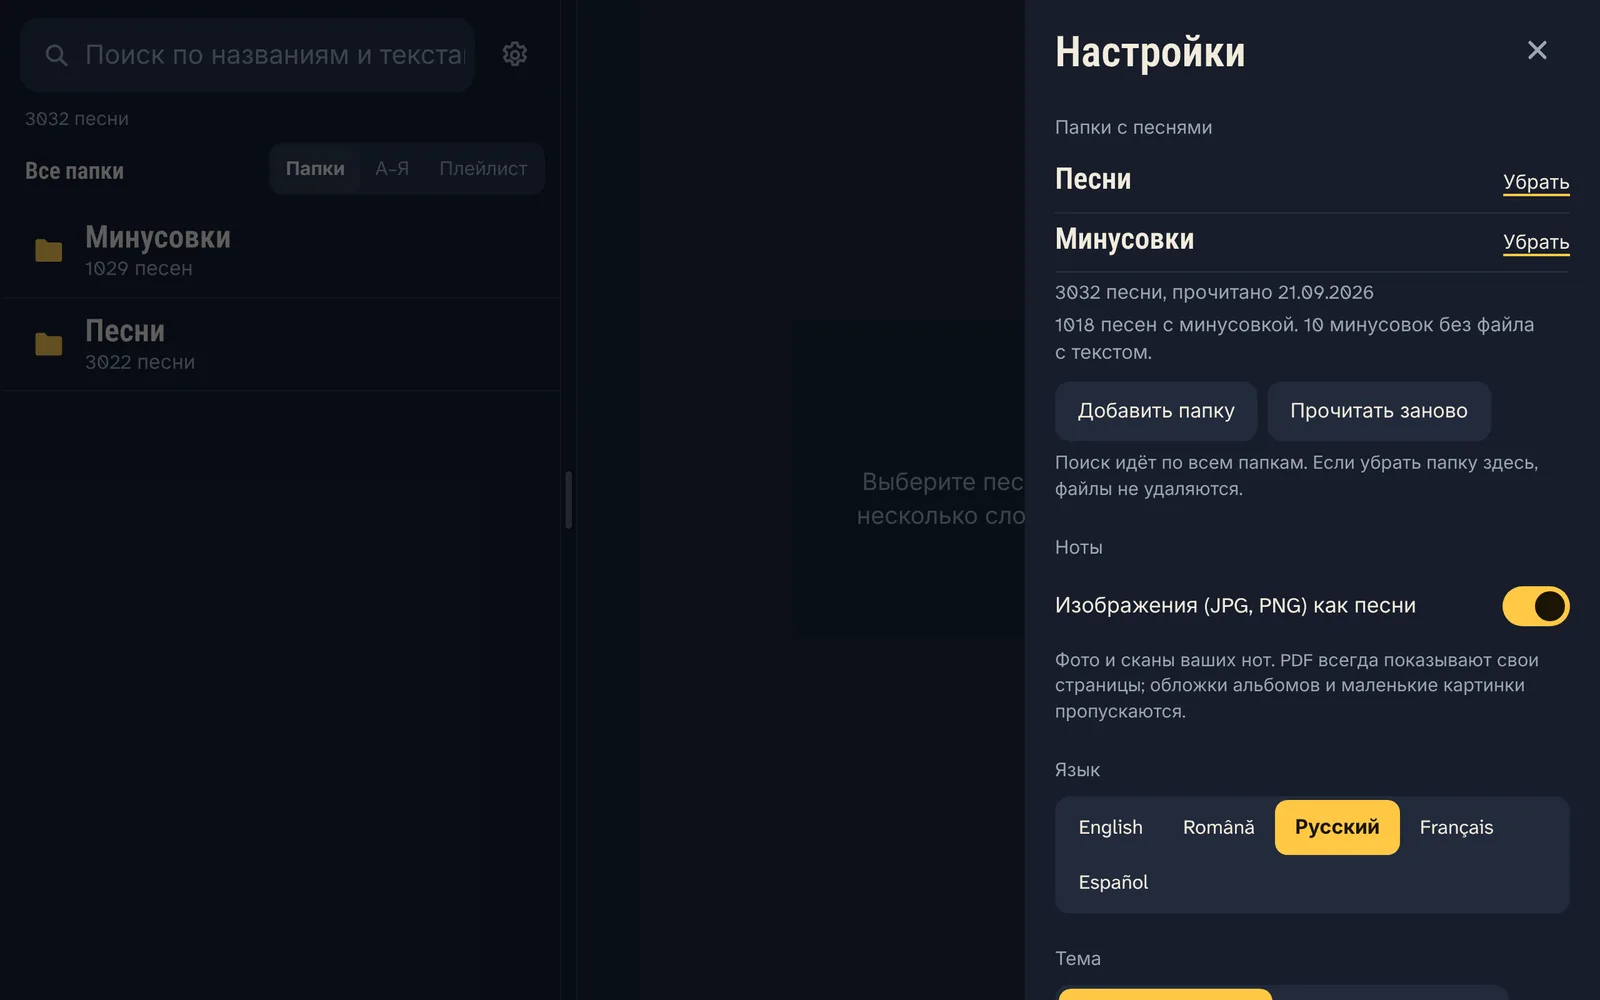1600x1000 pixels.
Task: Open the Песни folder with 3022 песни
Action: (281, 344)
